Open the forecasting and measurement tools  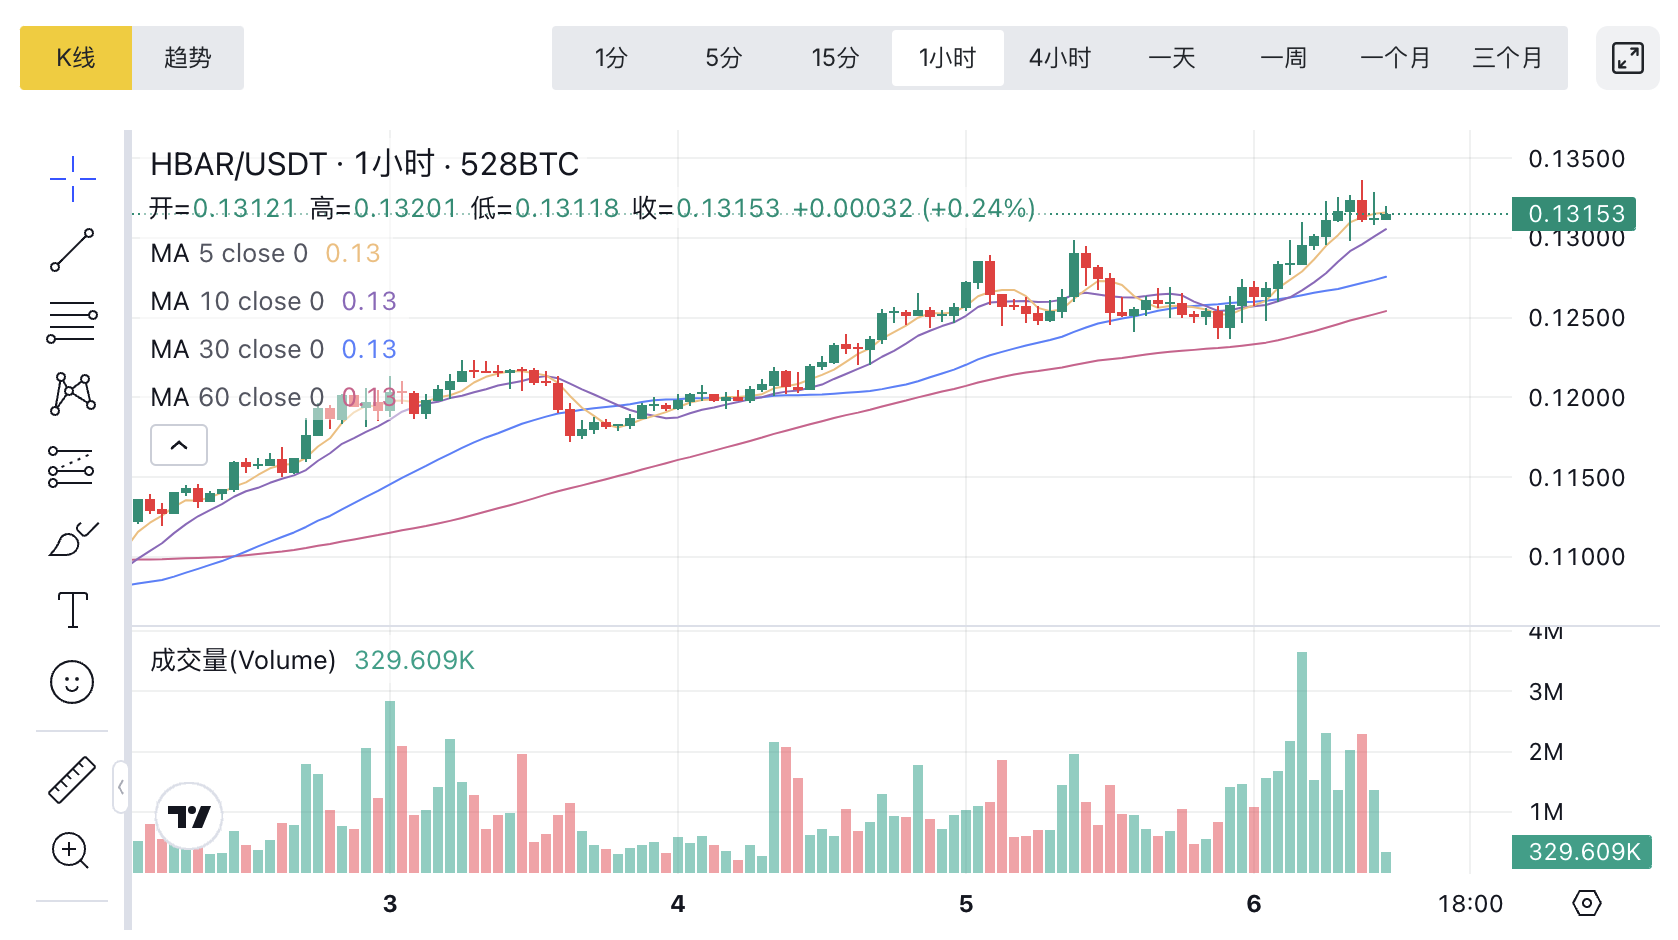72,466
